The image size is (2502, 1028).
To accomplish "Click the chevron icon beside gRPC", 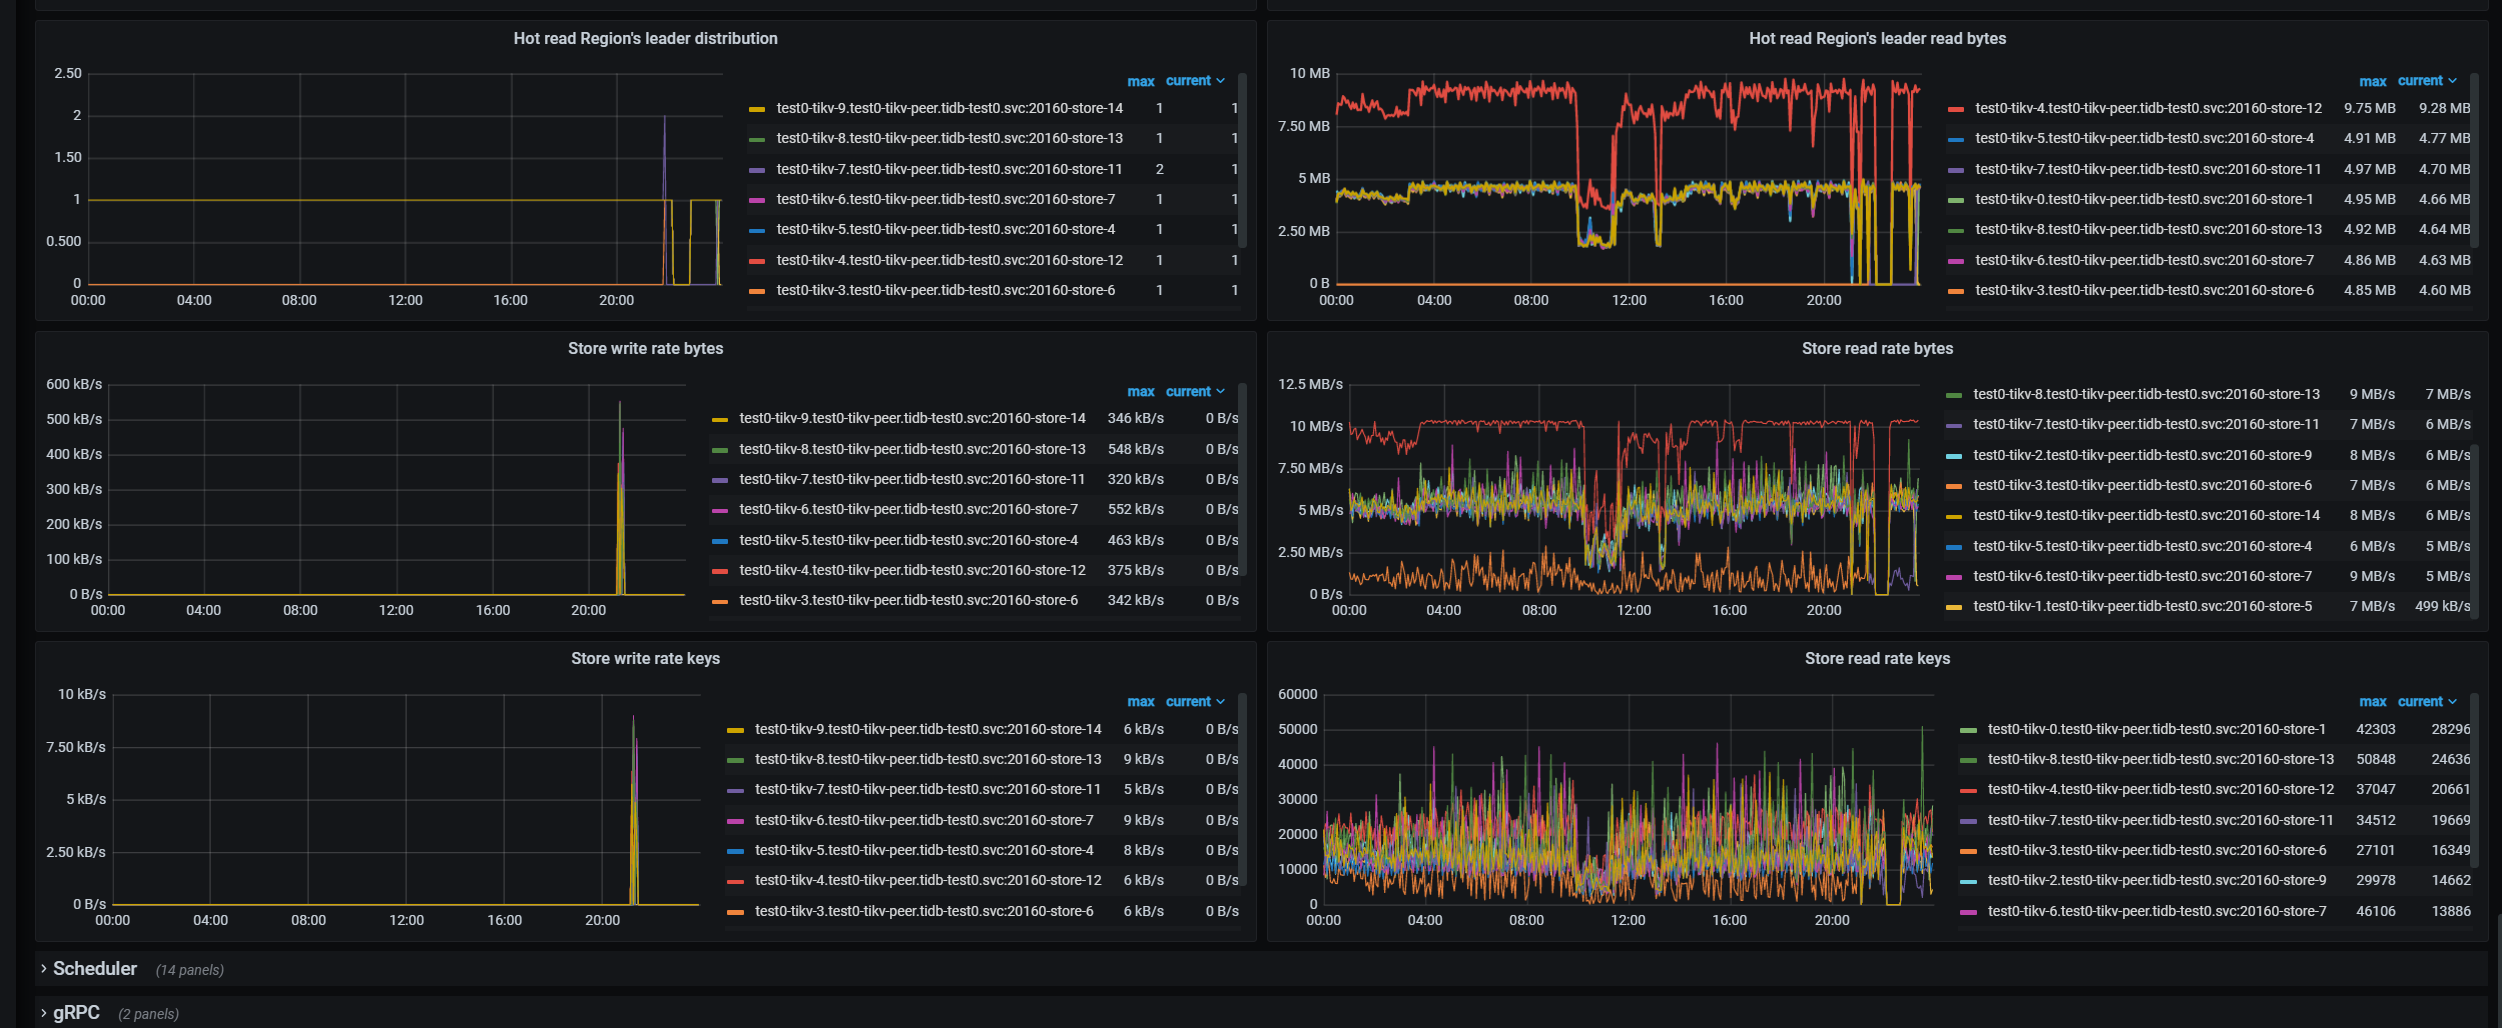I will click(43, 1013).
